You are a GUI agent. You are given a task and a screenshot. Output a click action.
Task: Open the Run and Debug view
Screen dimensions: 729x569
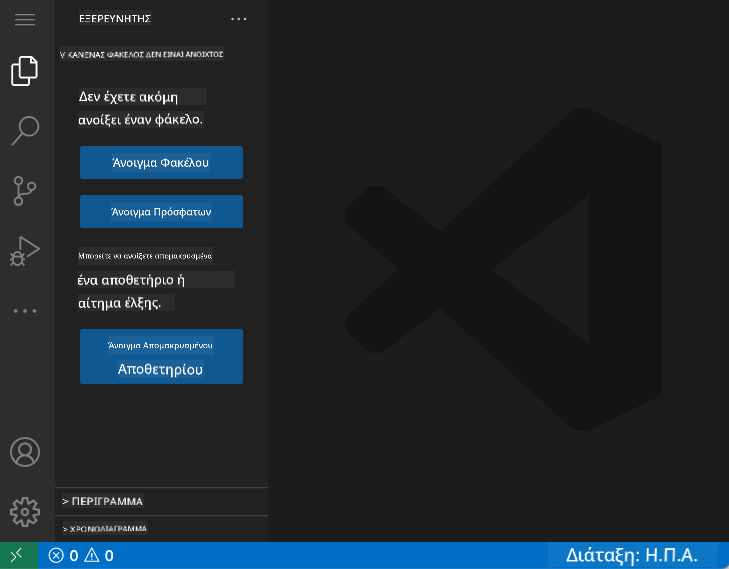point(25,250)
